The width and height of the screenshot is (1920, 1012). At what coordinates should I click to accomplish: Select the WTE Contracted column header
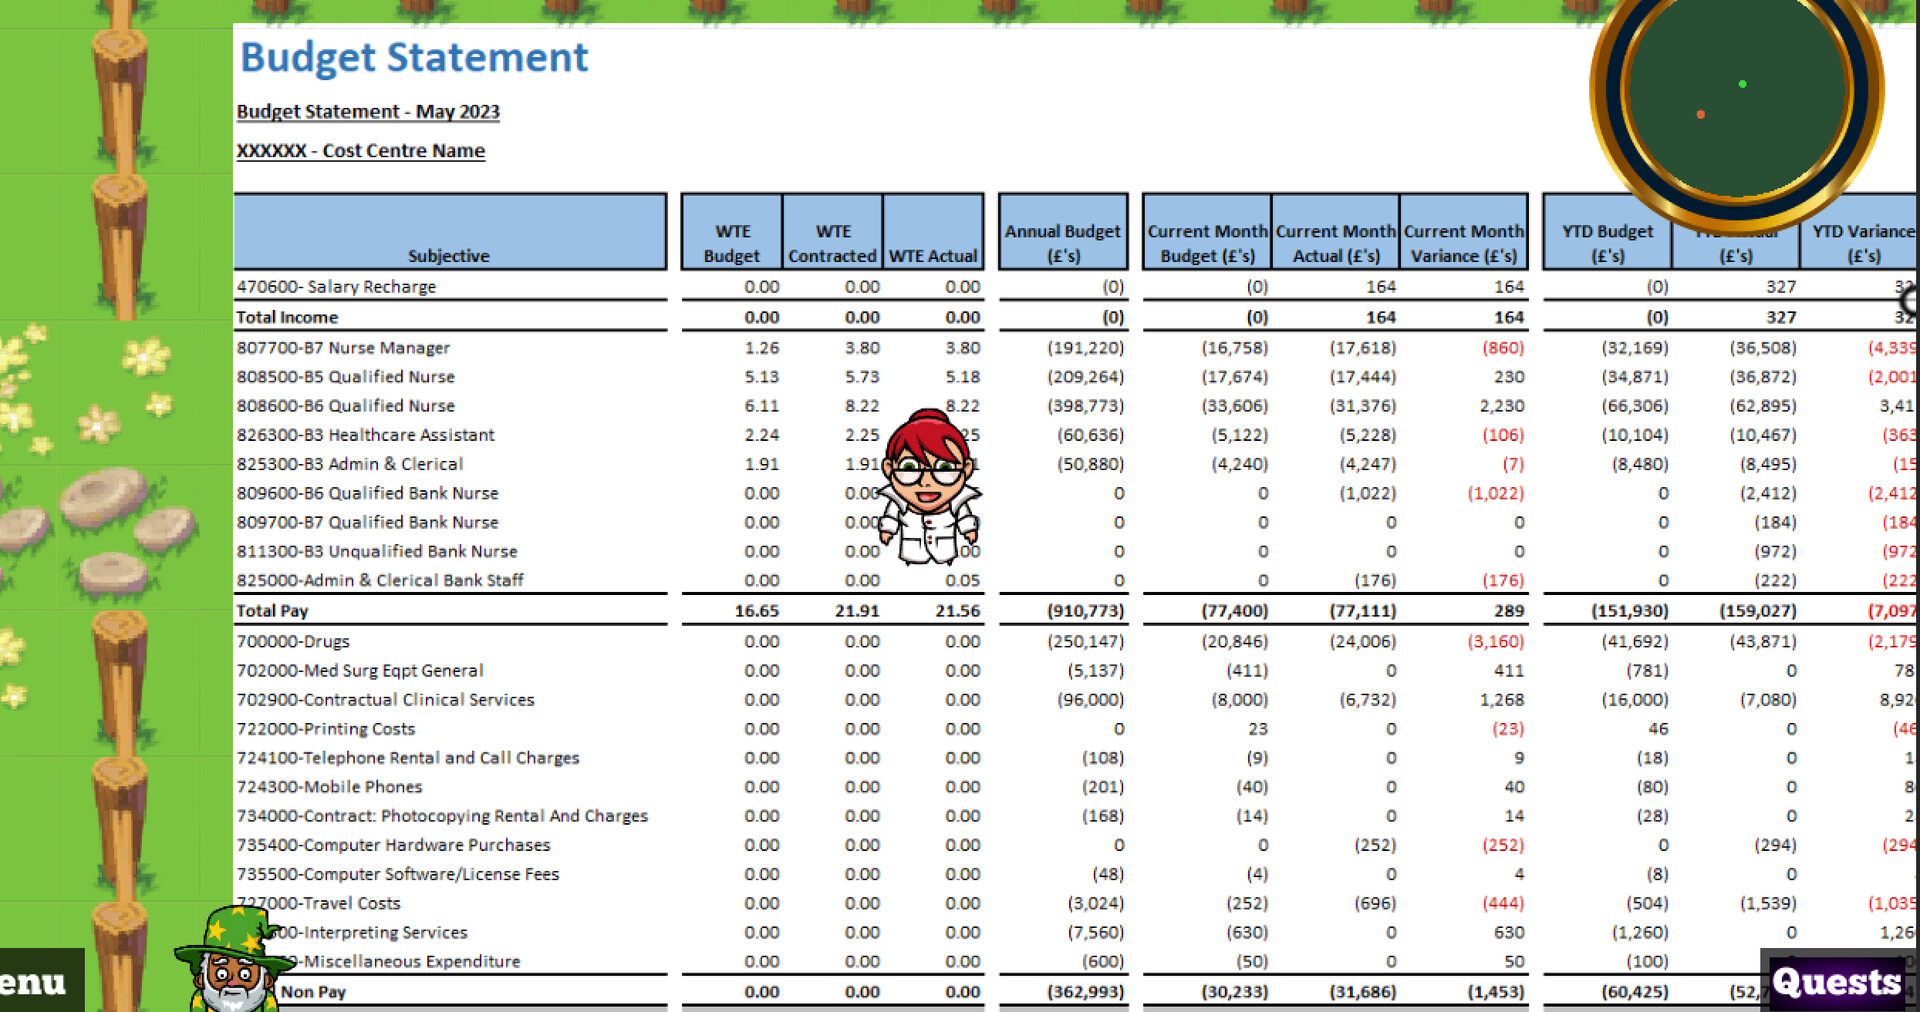tap(832, 232)
